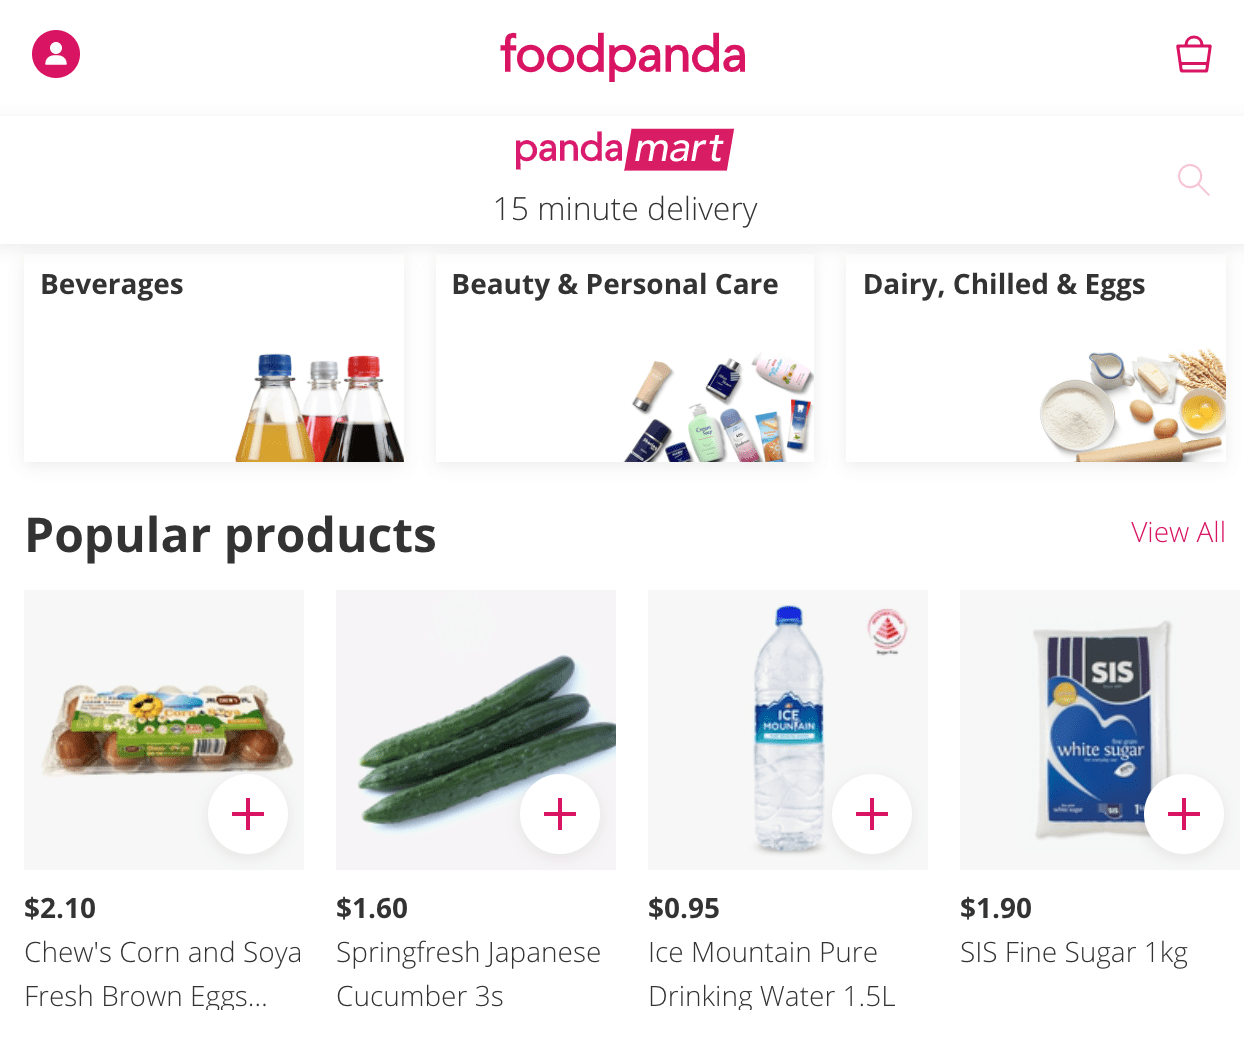Open SIS Fine Sugar 1kg title
The width and height of the screenshot is (1244, 1044).
click(x=1074, y=952)
